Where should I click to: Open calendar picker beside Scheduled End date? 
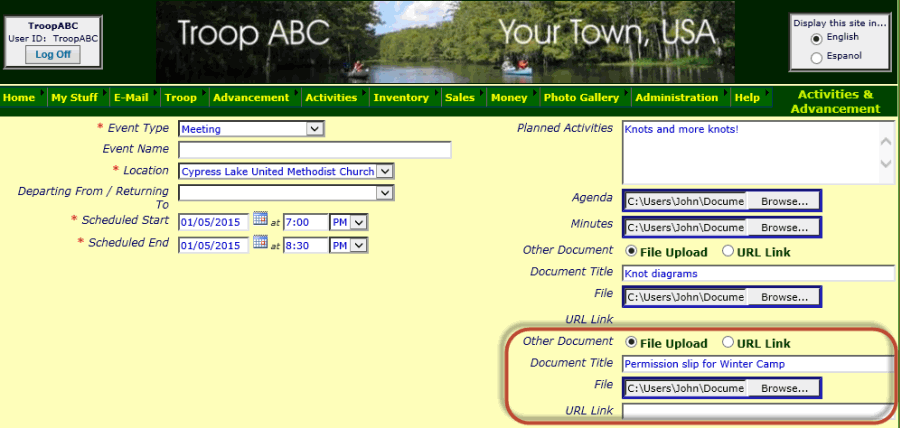click(260, 242)
